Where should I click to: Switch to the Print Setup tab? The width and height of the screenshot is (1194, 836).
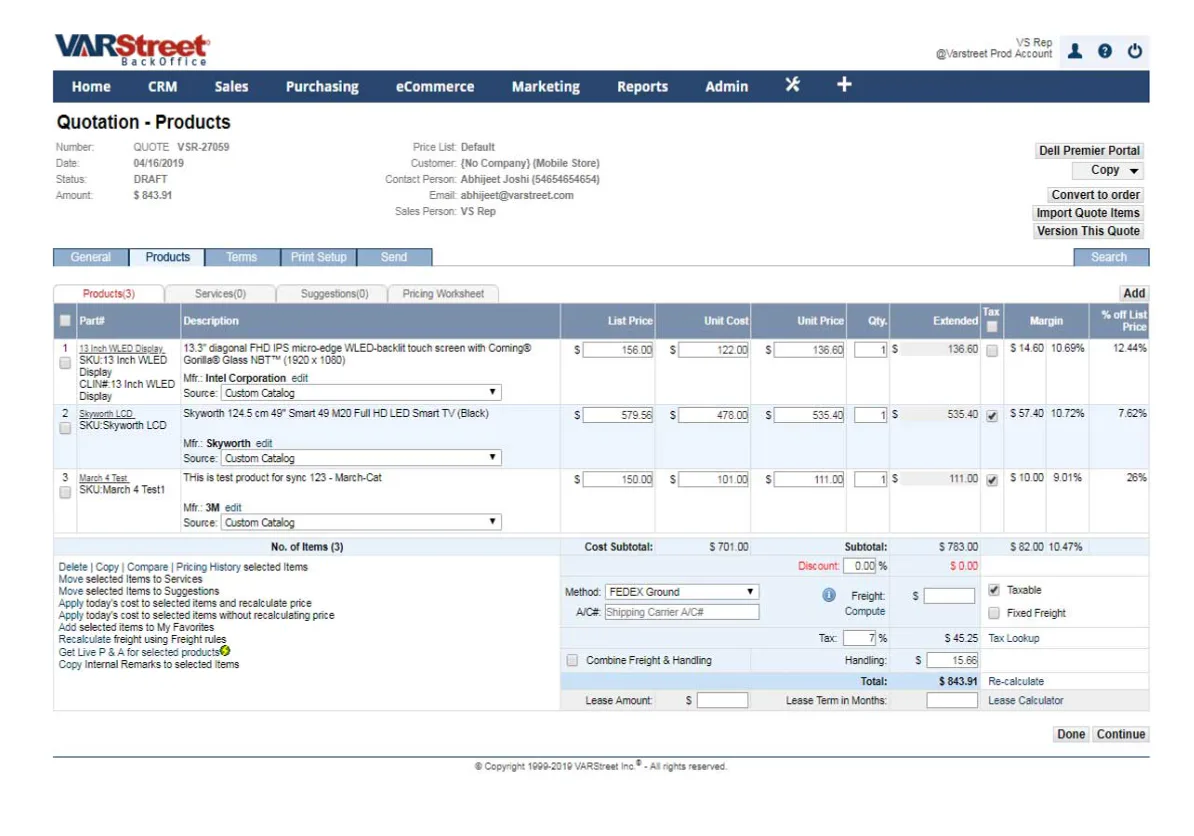[x=318, y=257]
